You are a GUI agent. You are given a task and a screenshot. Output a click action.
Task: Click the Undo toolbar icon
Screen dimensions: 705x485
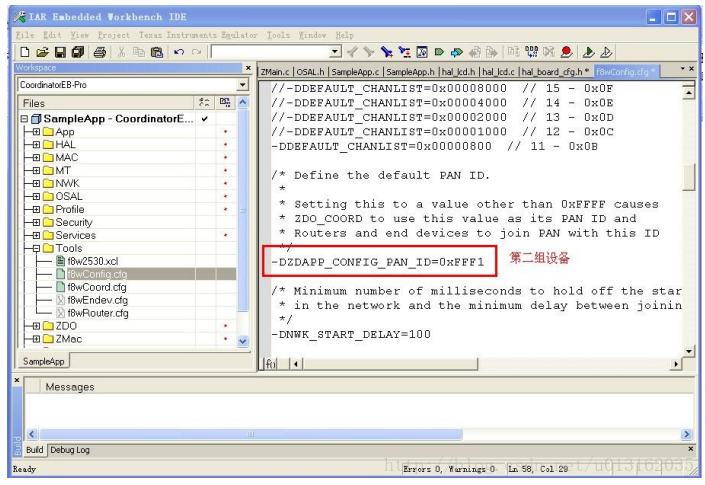coord(179,52)
